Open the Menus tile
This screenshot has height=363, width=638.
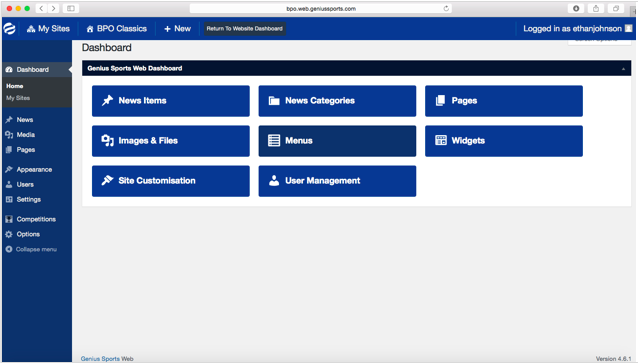click(x=337, y=141)
